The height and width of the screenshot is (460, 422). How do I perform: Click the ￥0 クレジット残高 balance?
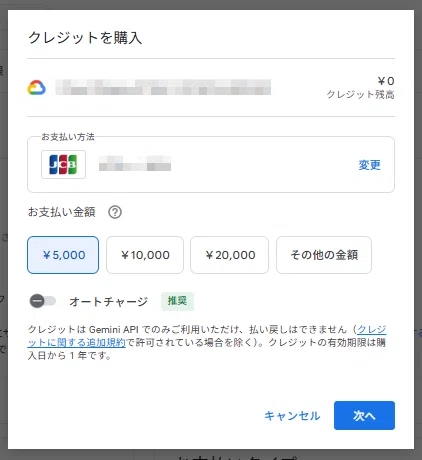[x=360, y=88]
